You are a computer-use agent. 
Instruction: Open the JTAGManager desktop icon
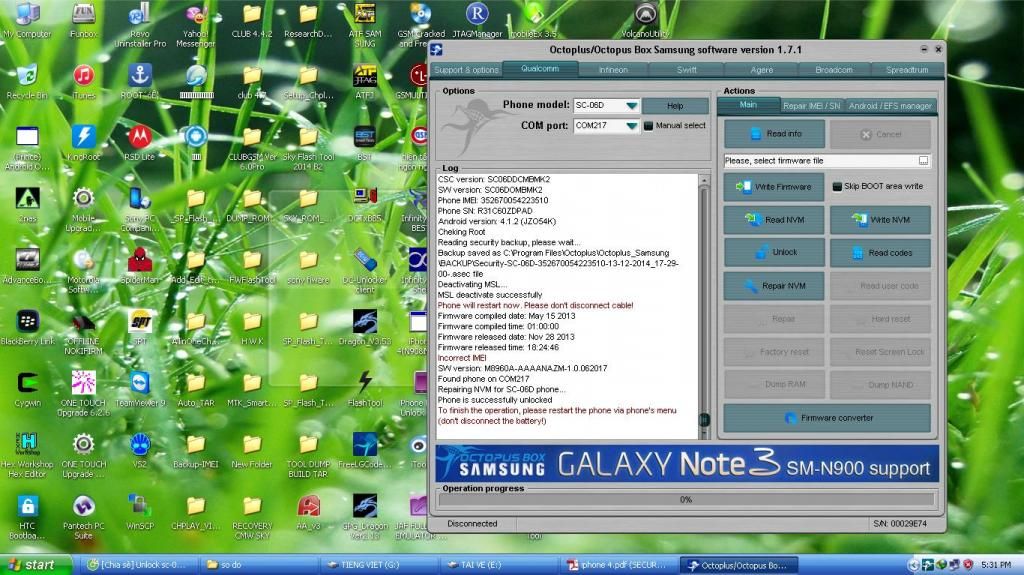pos(477,21)
